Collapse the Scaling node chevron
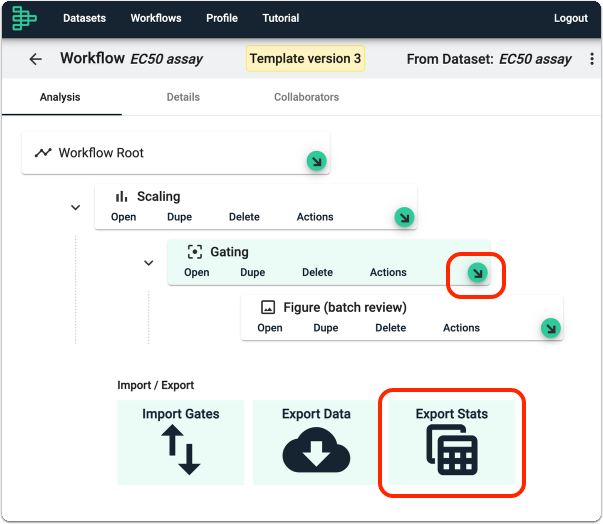Screen dimensions: 603x524 click(75, 208)
